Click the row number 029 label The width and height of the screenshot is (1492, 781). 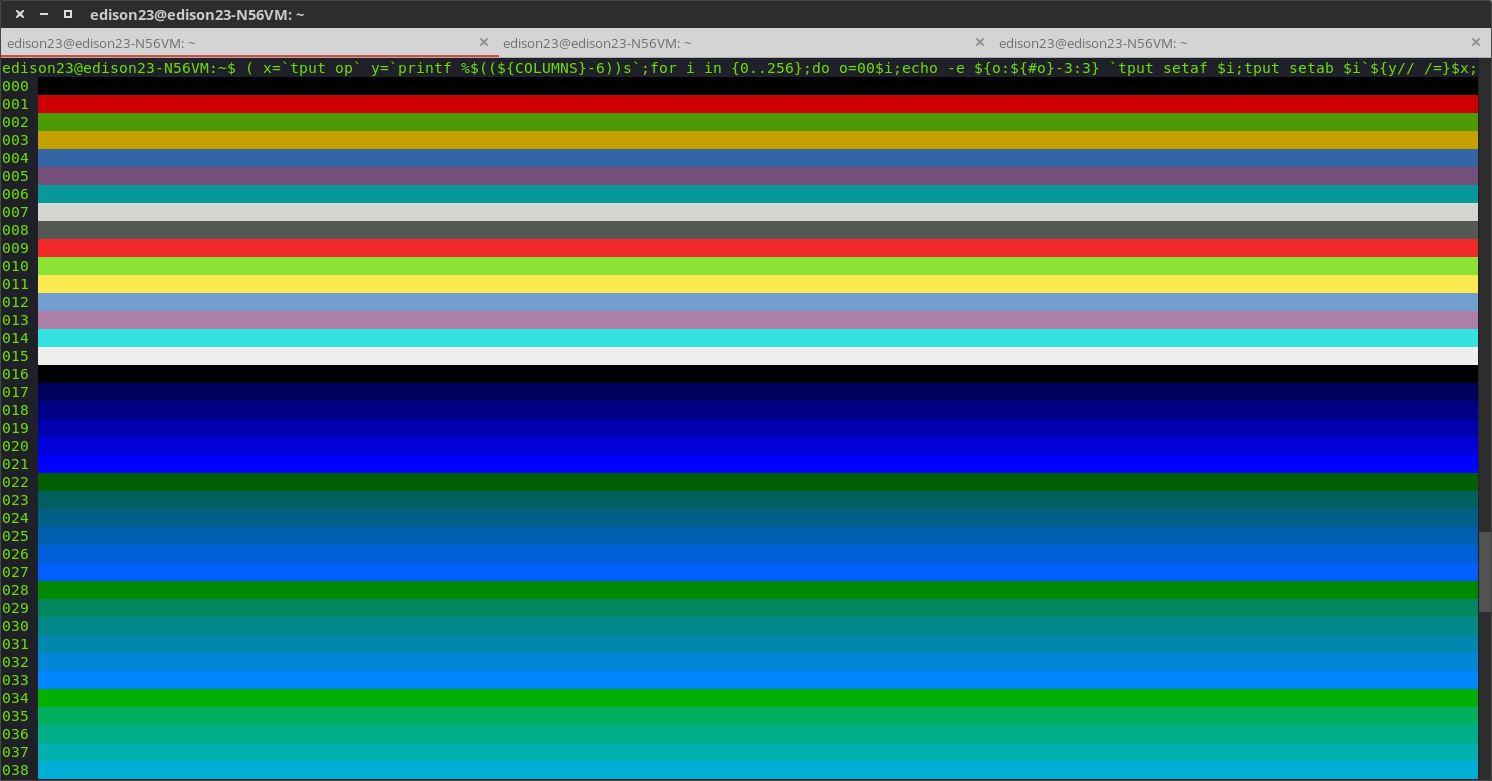click(x=16, y=608)
